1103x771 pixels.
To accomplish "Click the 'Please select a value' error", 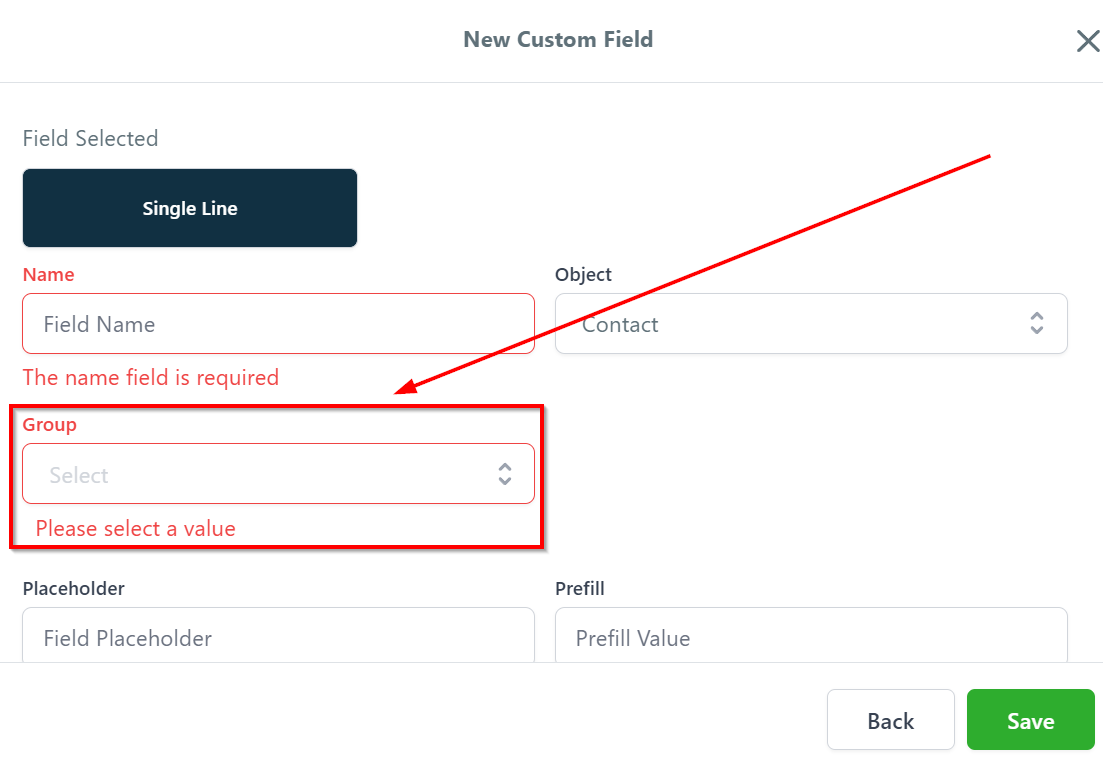I will pos(136,528).
